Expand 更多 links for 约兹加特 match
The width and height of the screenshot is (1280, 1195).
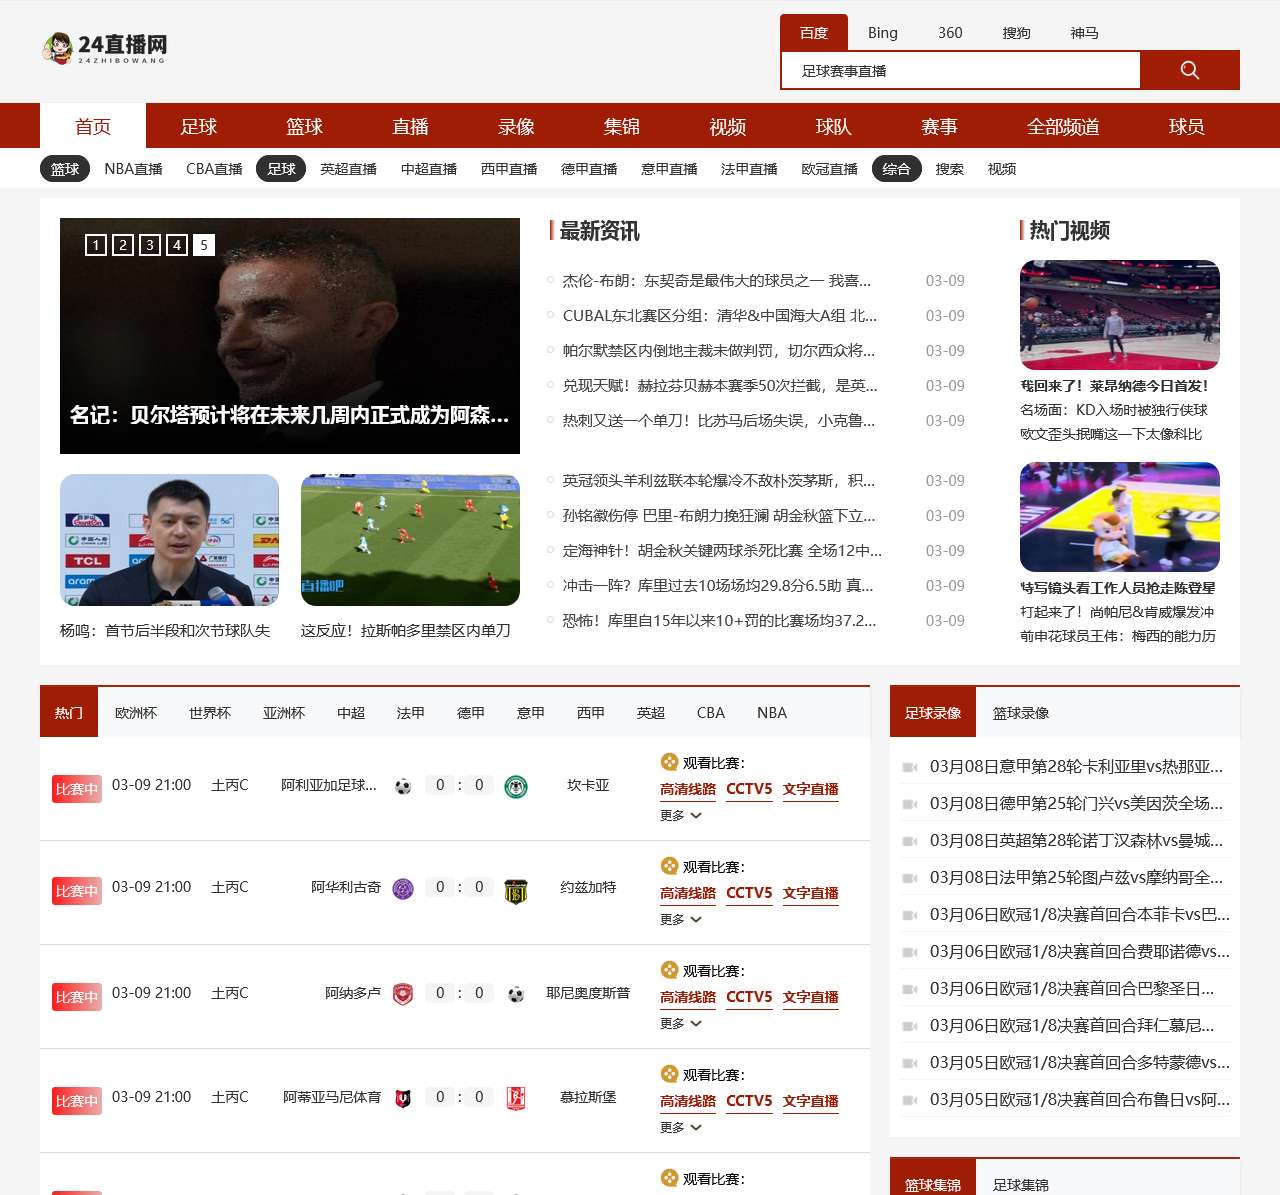coord(681,920)
